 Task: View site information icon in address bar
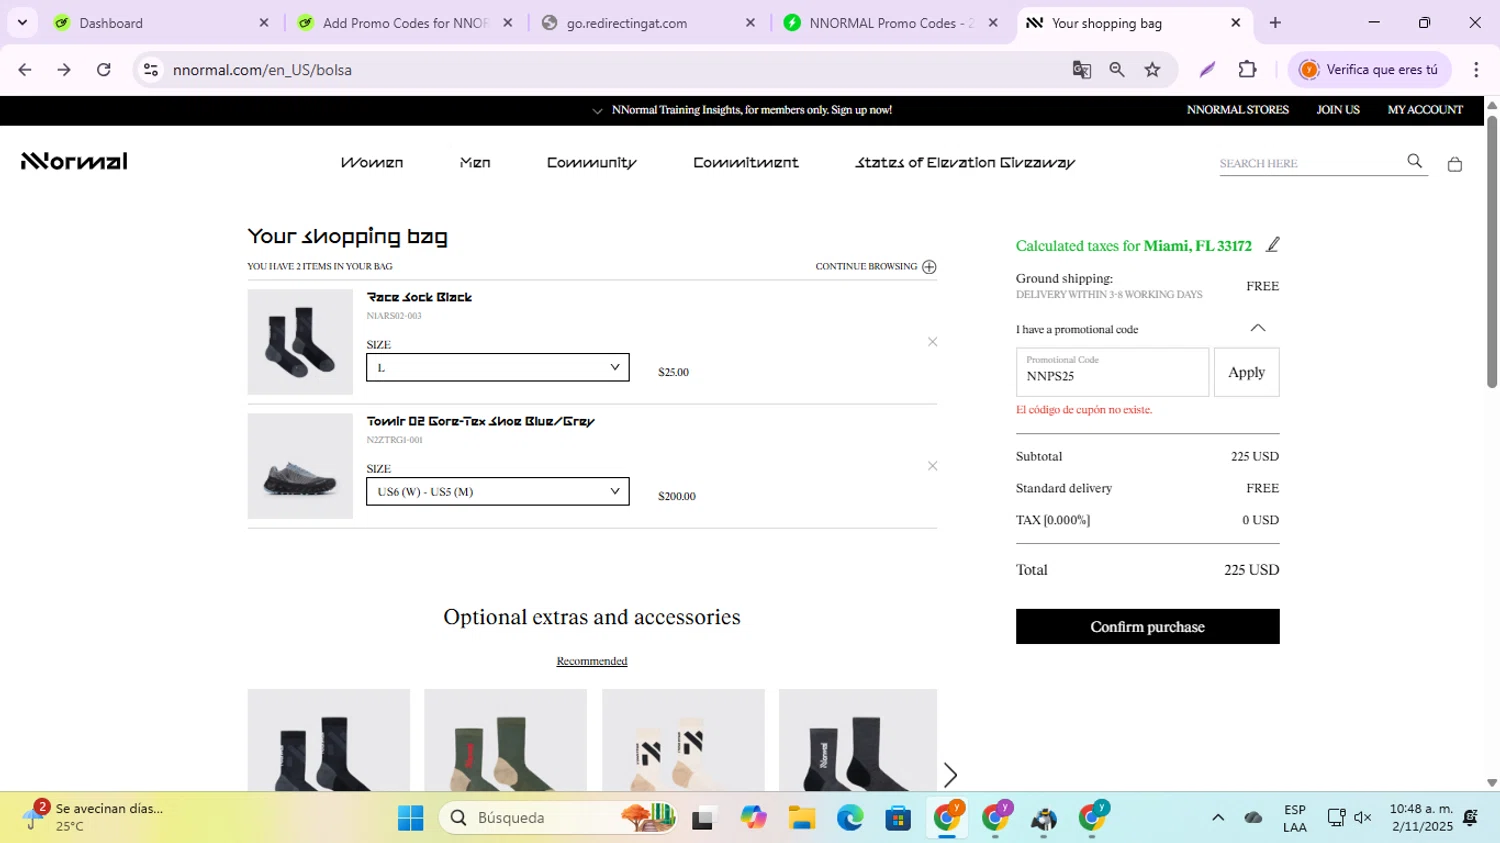coord(151,70)
